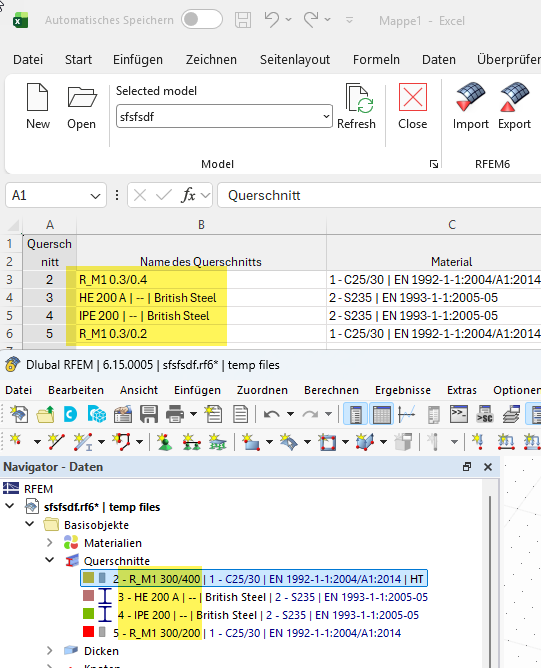Click the red Close model icon
Screen dimensions: 541x668
[x=412, y=97]
